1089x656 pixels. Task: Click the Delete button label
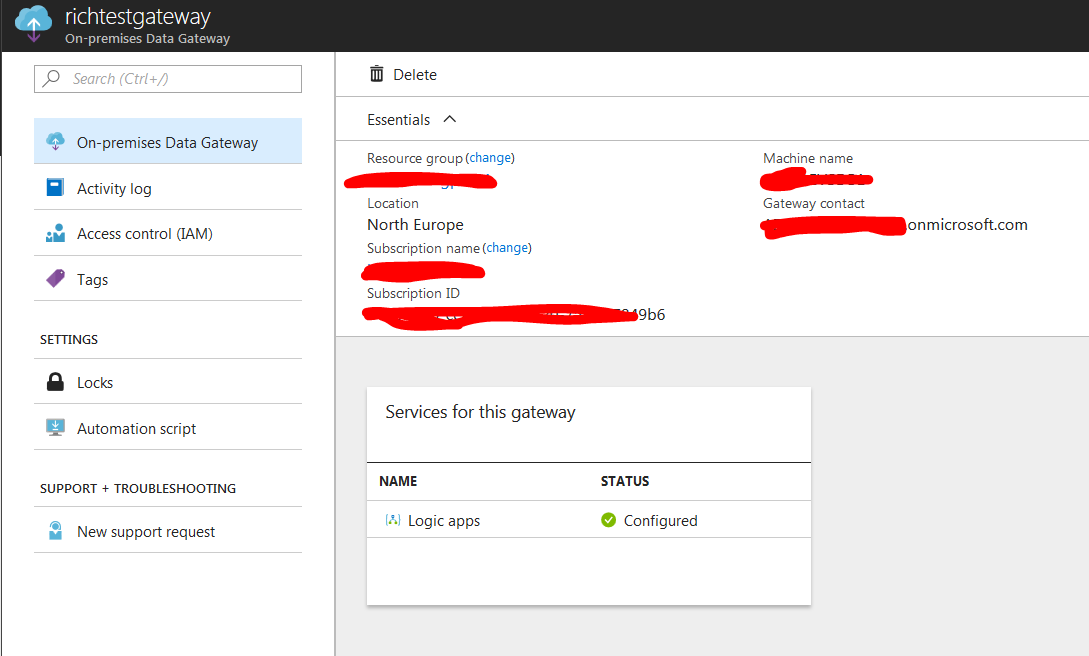[x=415, y=74]
